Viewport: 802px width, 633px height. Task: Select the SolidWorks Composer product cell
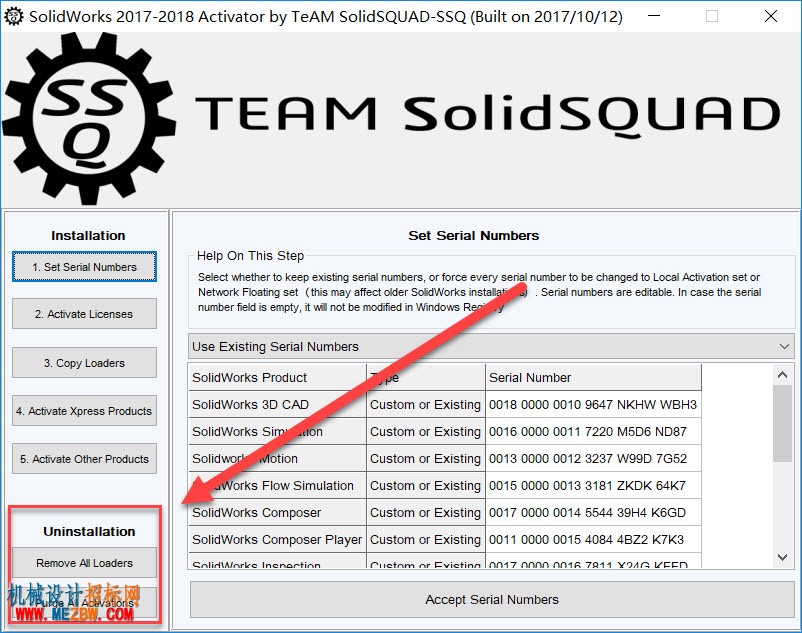(278, 512)
